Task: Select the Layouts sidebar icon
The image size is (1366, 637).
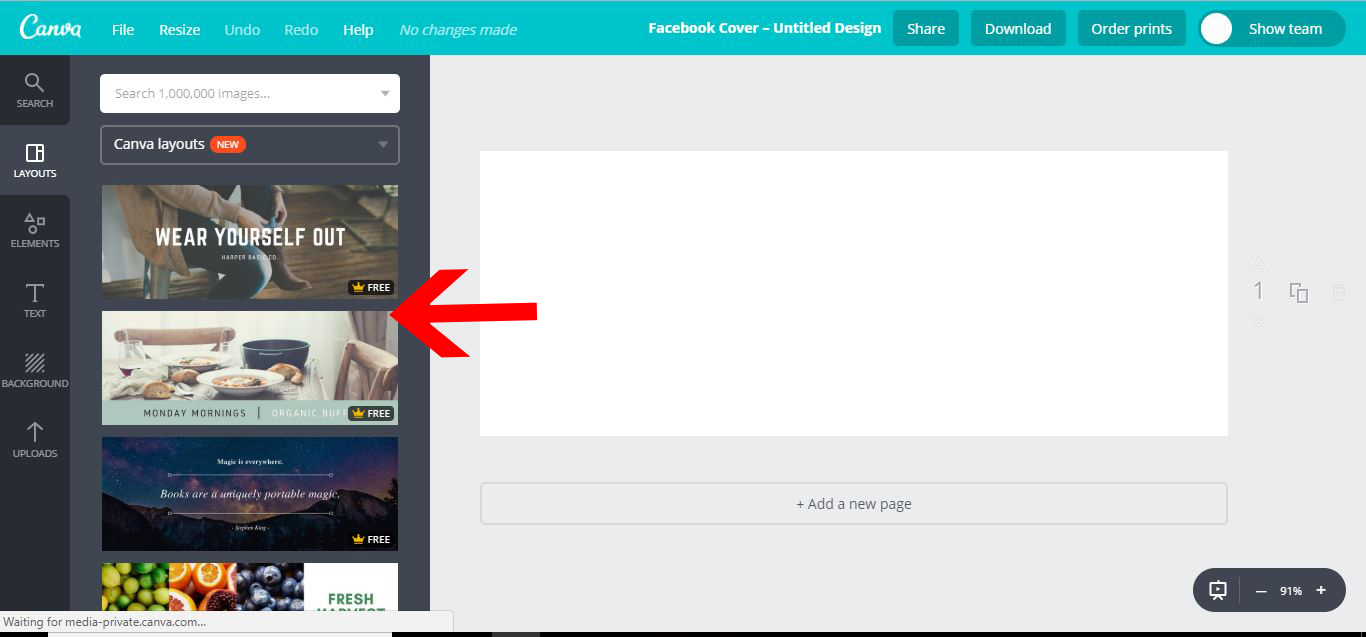Action: point(35,160)
